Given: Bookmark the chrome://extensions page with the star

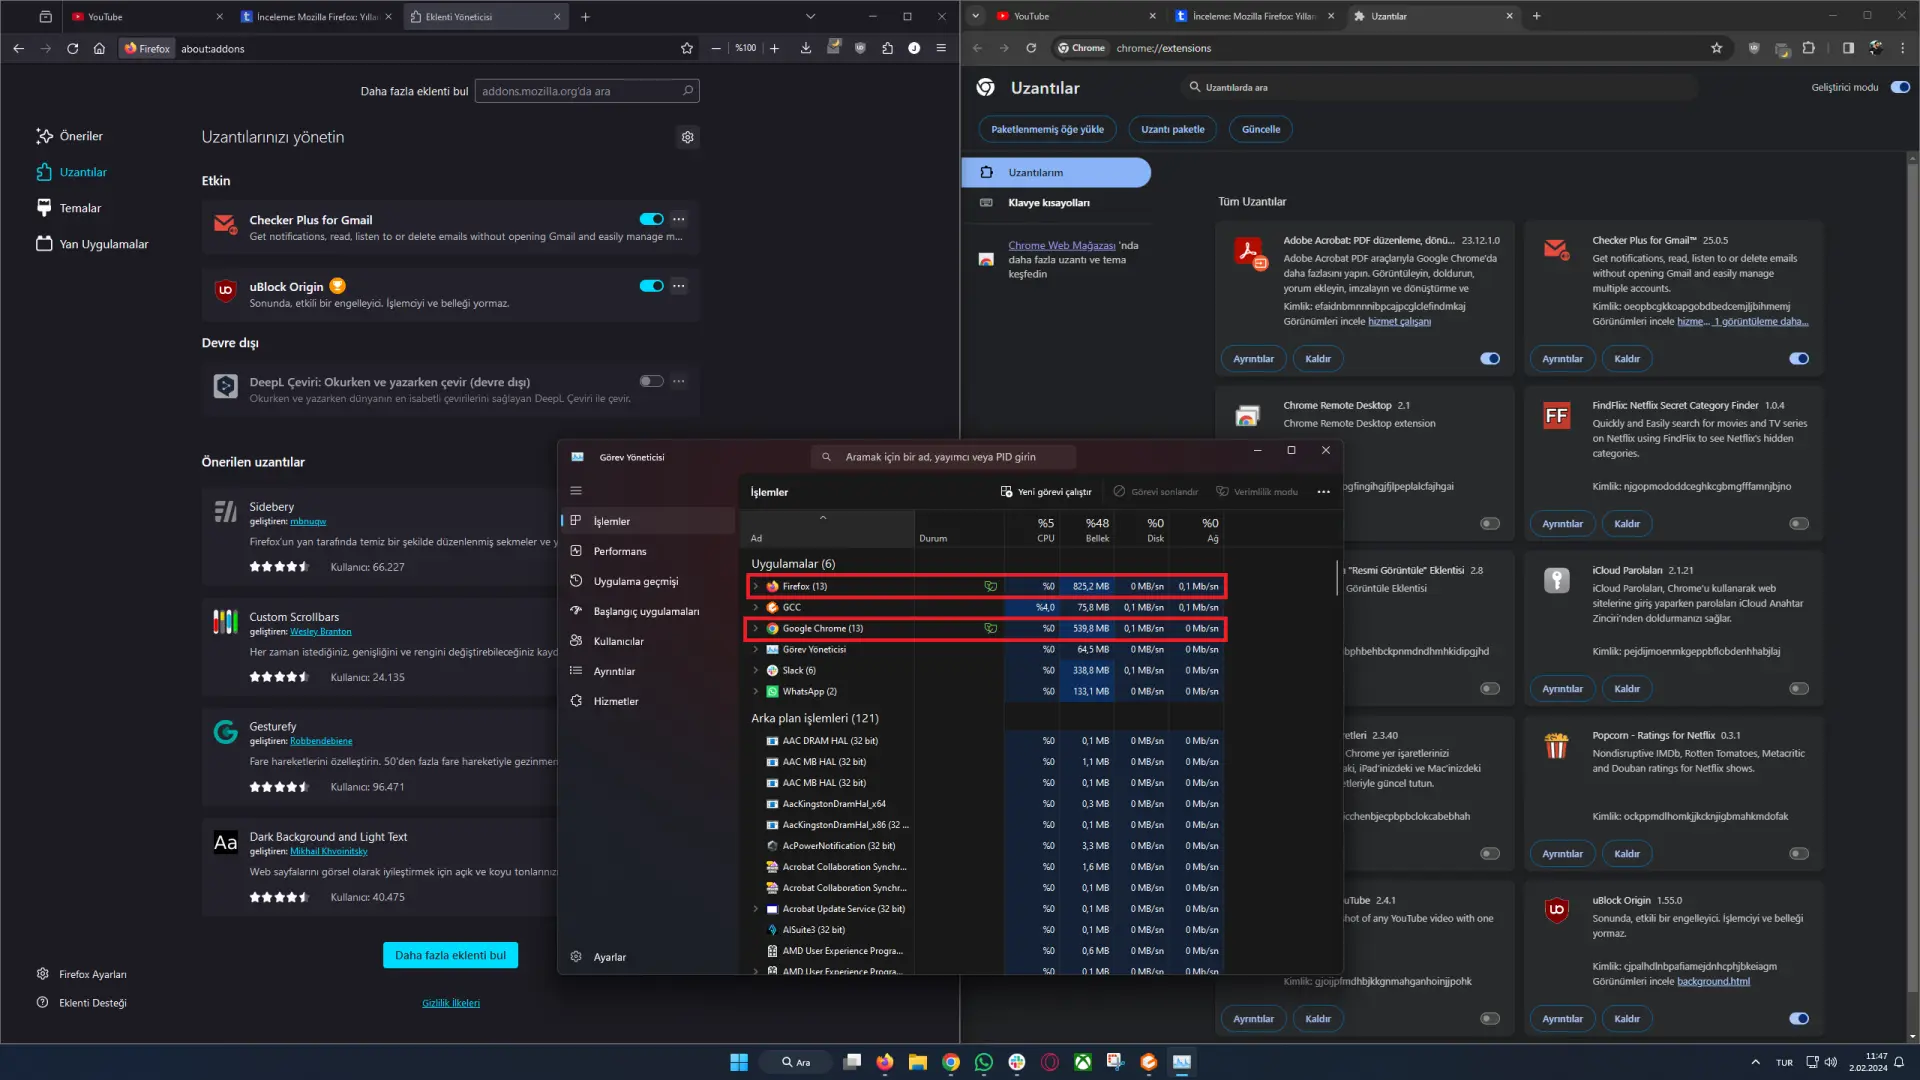Looking at the screenshot, I should tap(1717, 48).
